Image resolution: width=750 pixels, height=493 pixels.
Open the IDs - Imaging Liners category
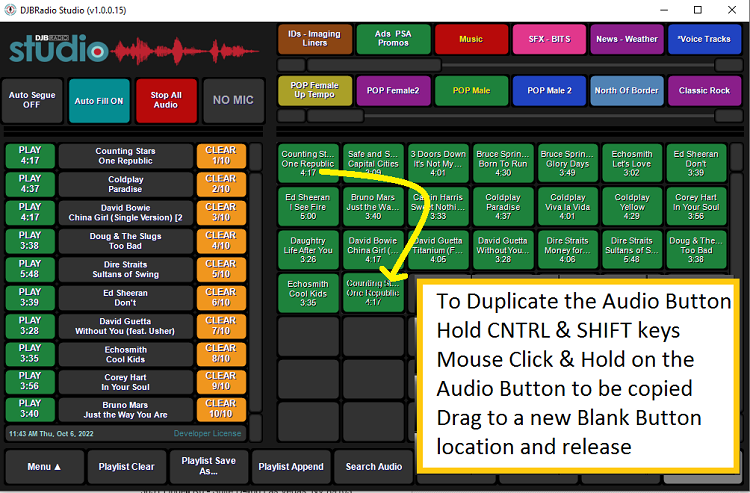pyautogui.click(x=315, y=39)
